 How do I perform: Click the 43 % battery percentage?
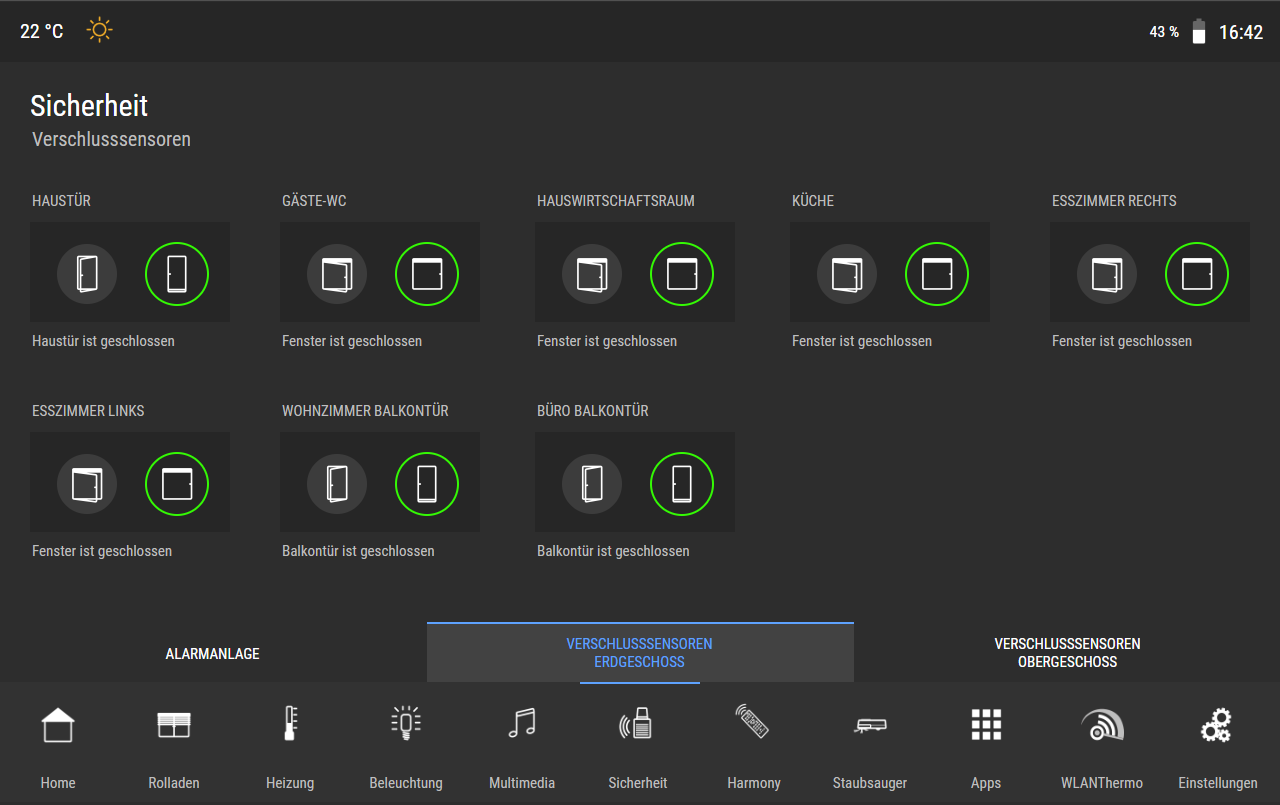point(1164,32)
